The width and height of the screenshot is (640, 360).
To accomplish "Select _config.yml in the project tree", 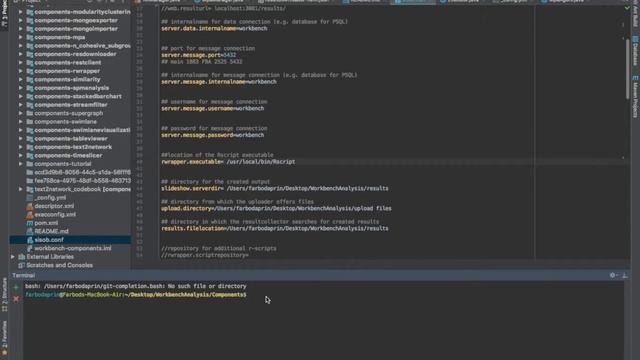I will 50,198.
